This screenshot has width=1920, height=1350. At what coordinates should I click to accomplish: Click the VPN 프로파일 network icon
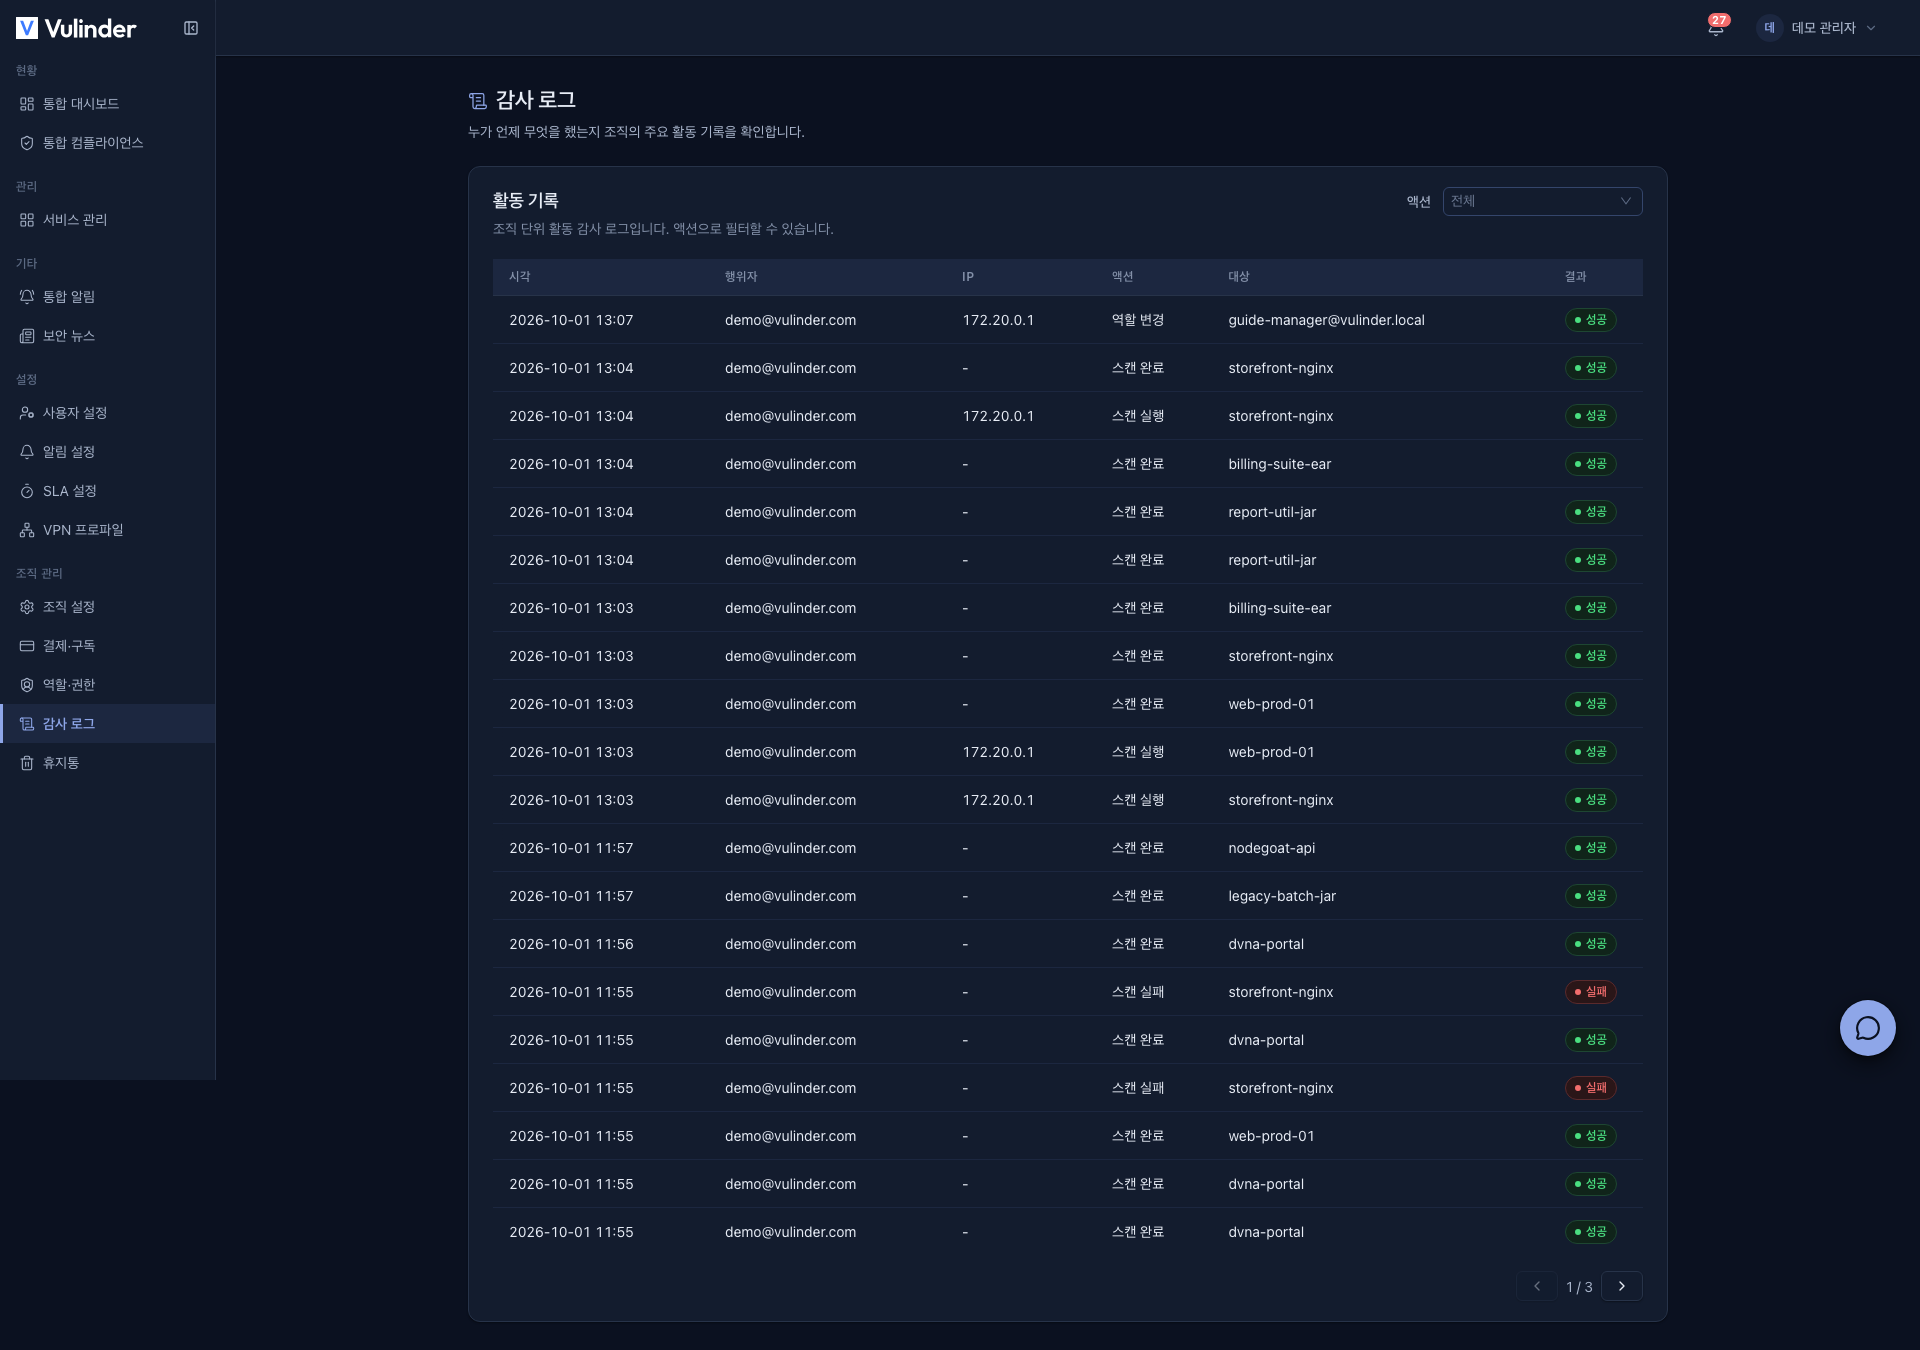coord(27,530)
